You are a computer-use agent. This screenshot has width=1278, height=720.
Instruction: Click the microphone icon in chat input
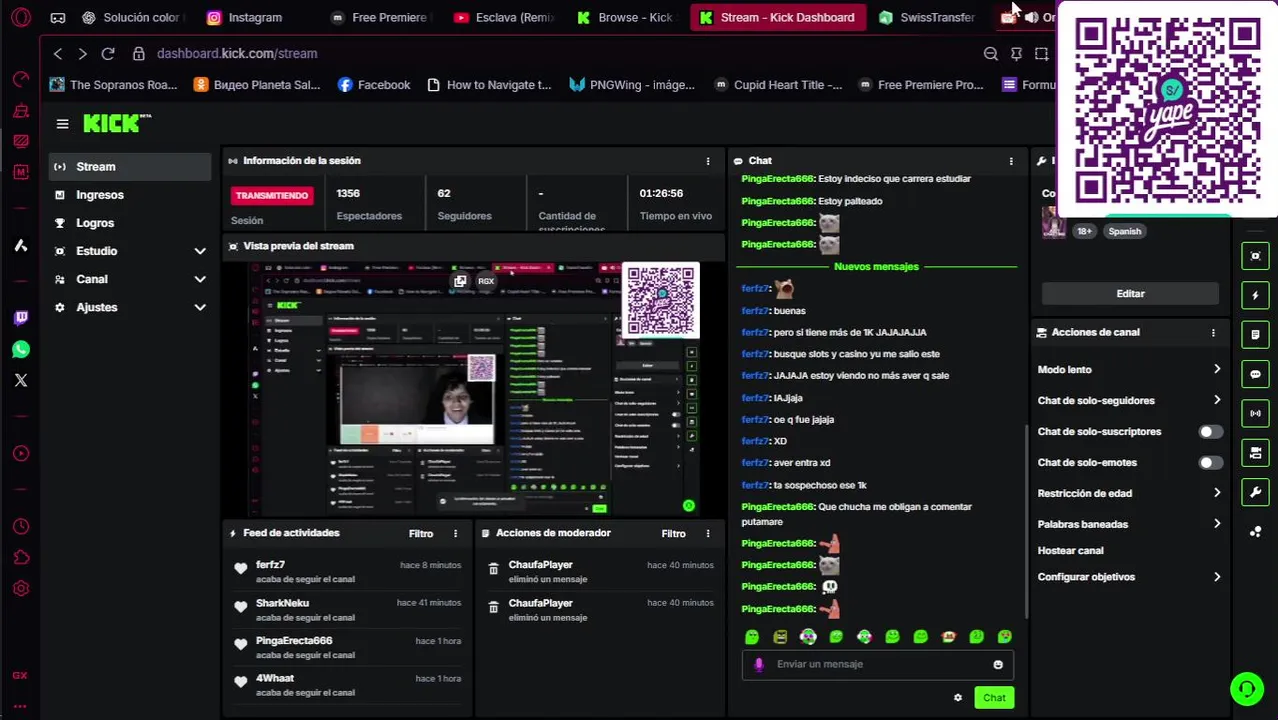click(759, 664)
